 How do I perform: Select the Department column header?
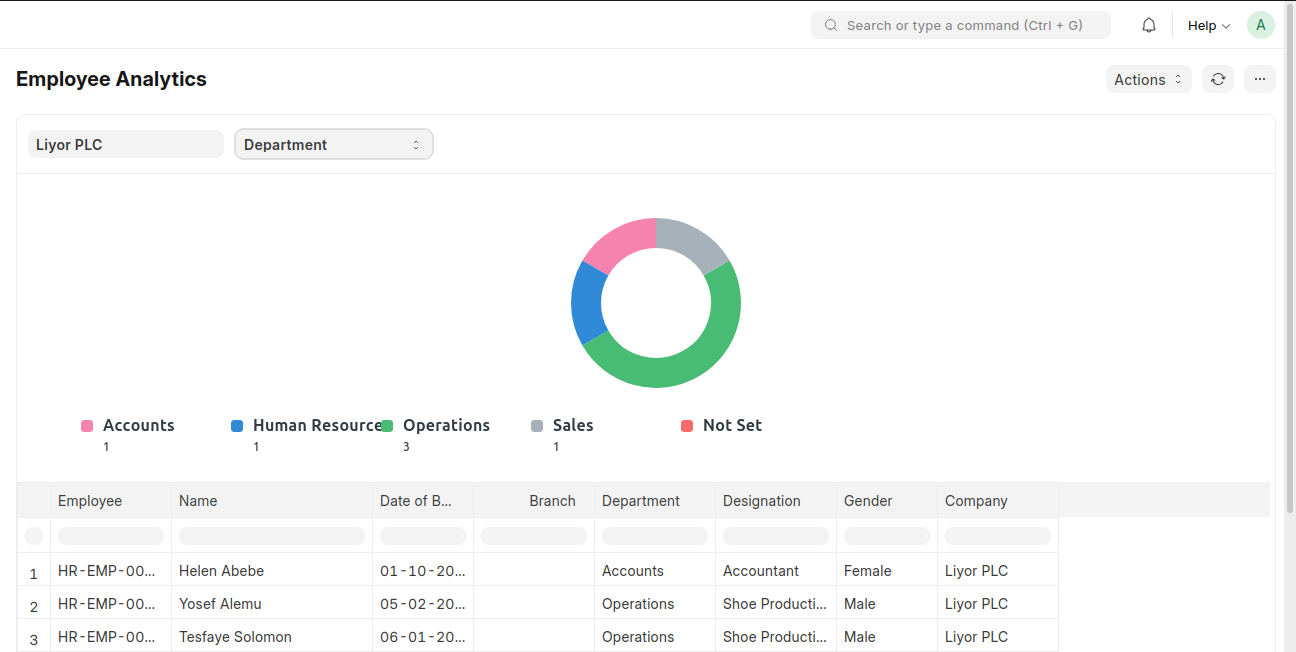pos(641,500)
